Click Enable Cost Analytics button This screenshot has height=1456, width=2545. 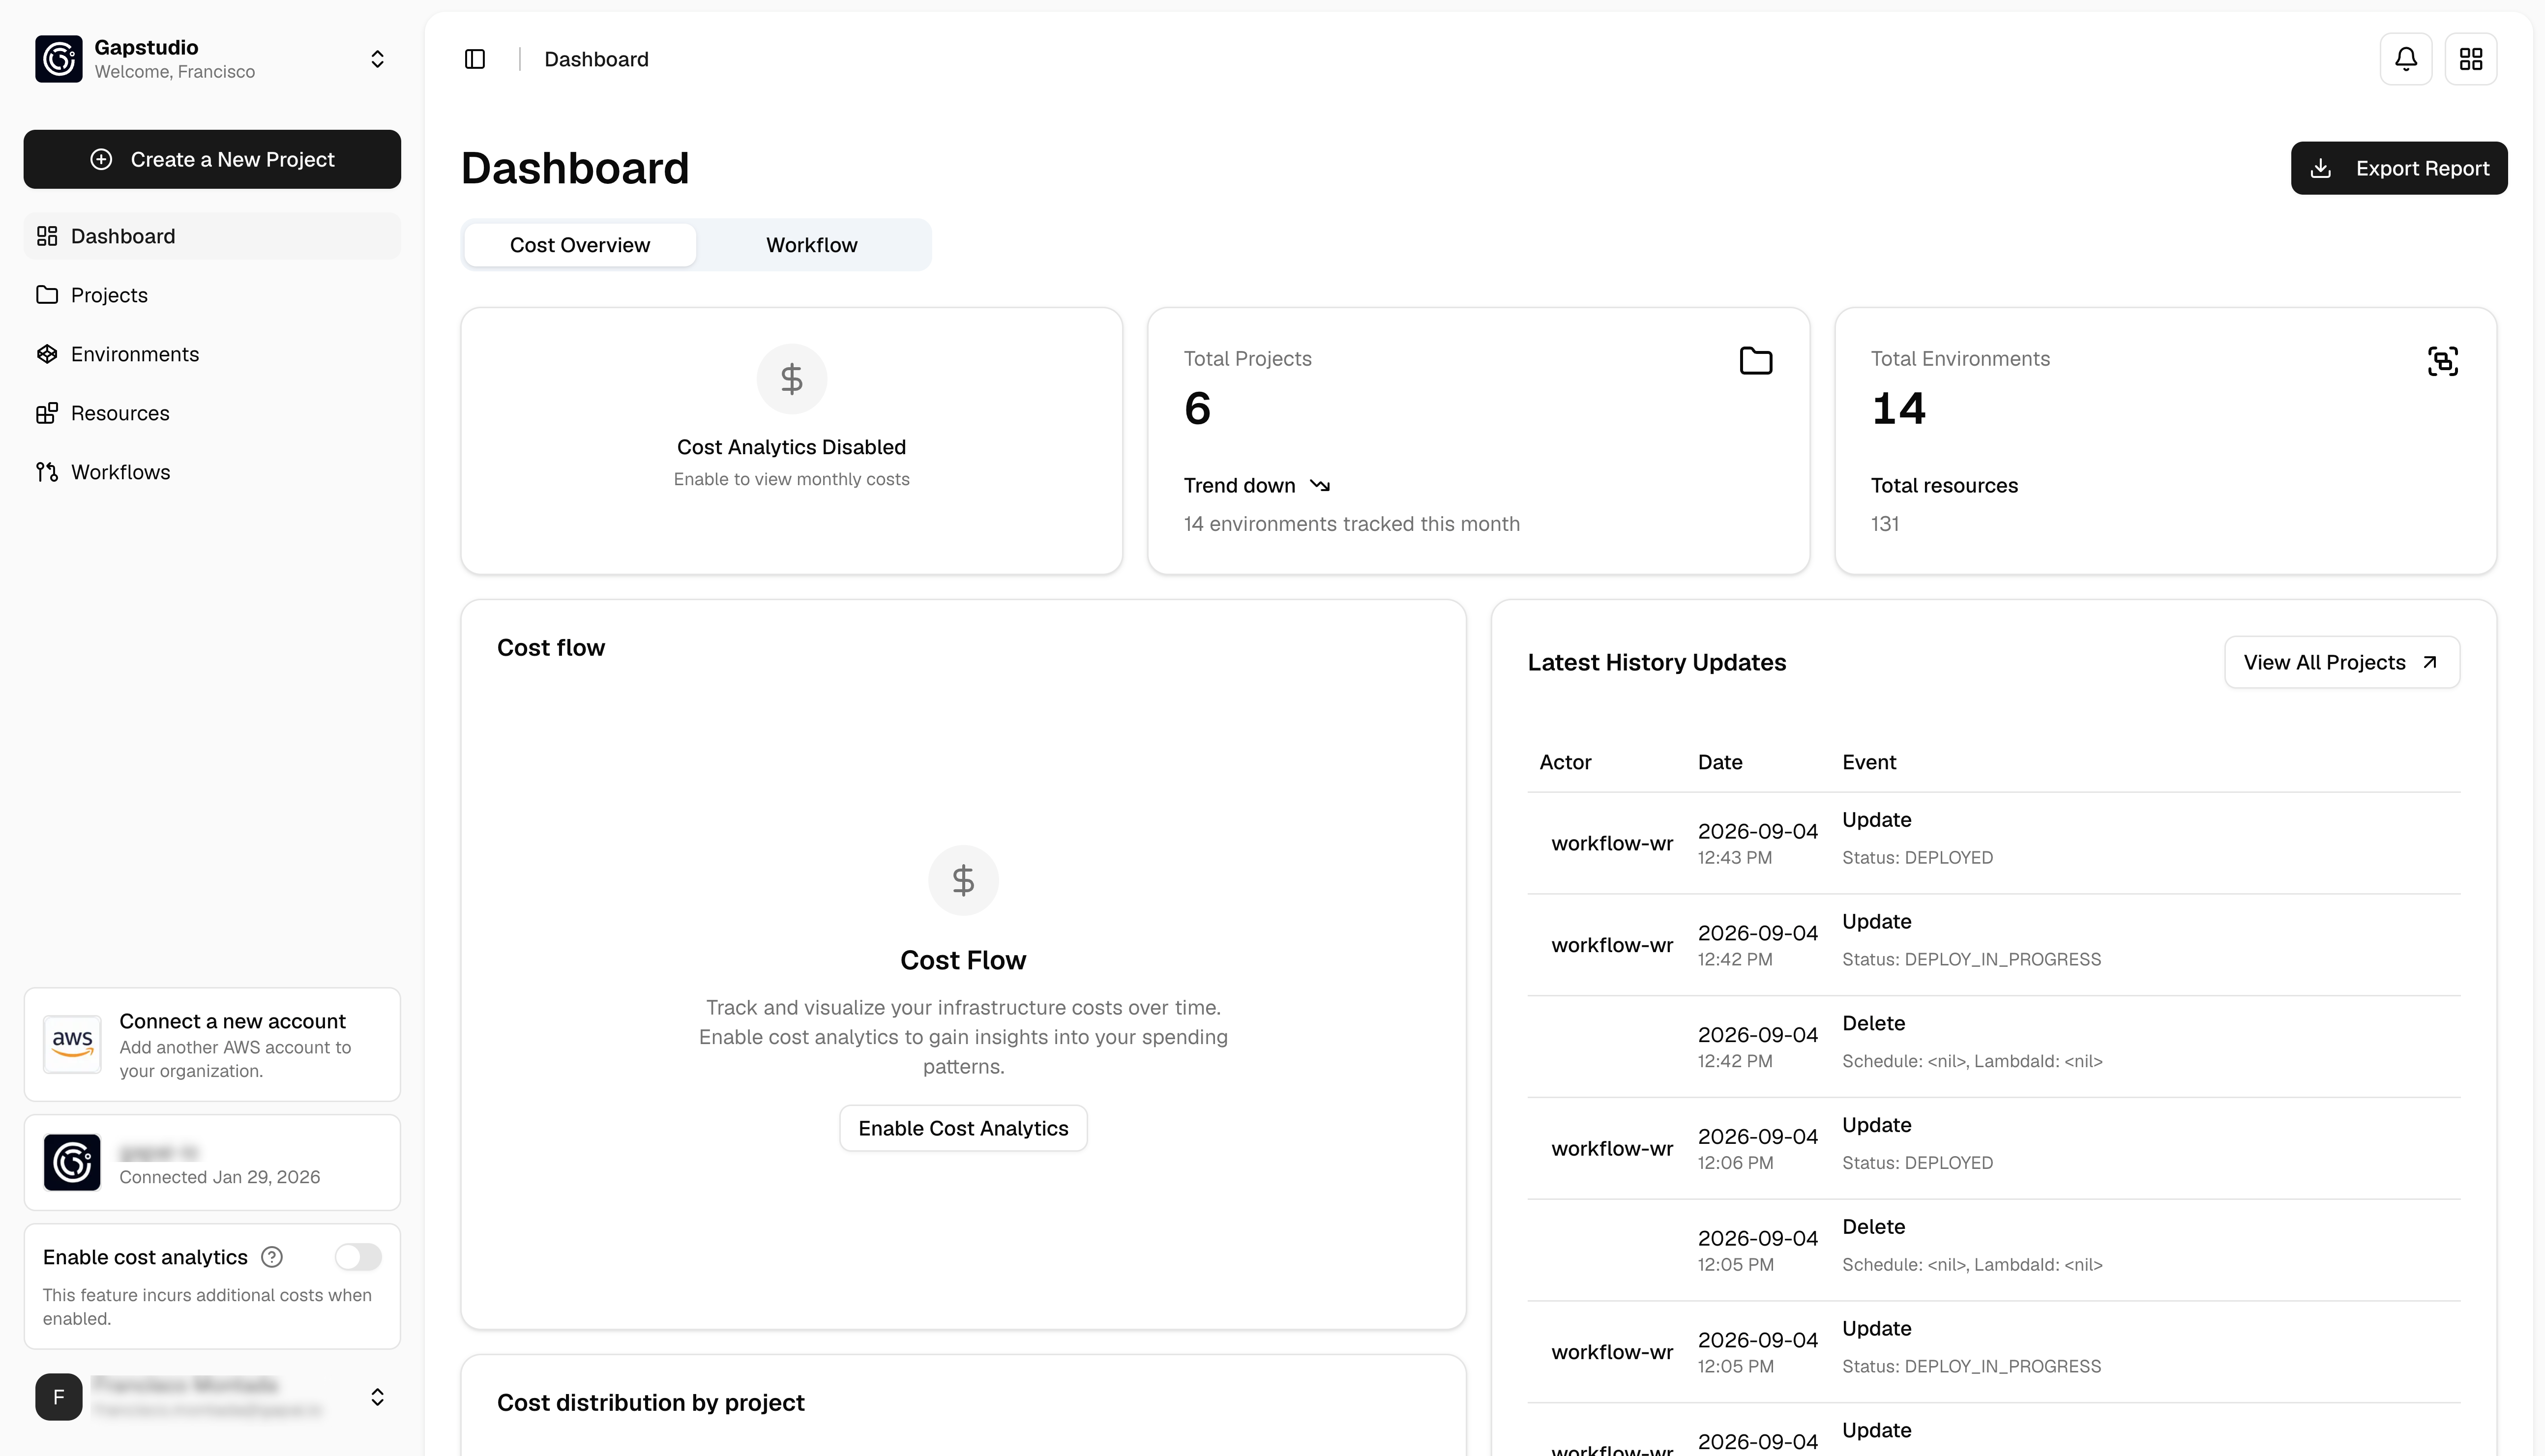click(963, 1128)
